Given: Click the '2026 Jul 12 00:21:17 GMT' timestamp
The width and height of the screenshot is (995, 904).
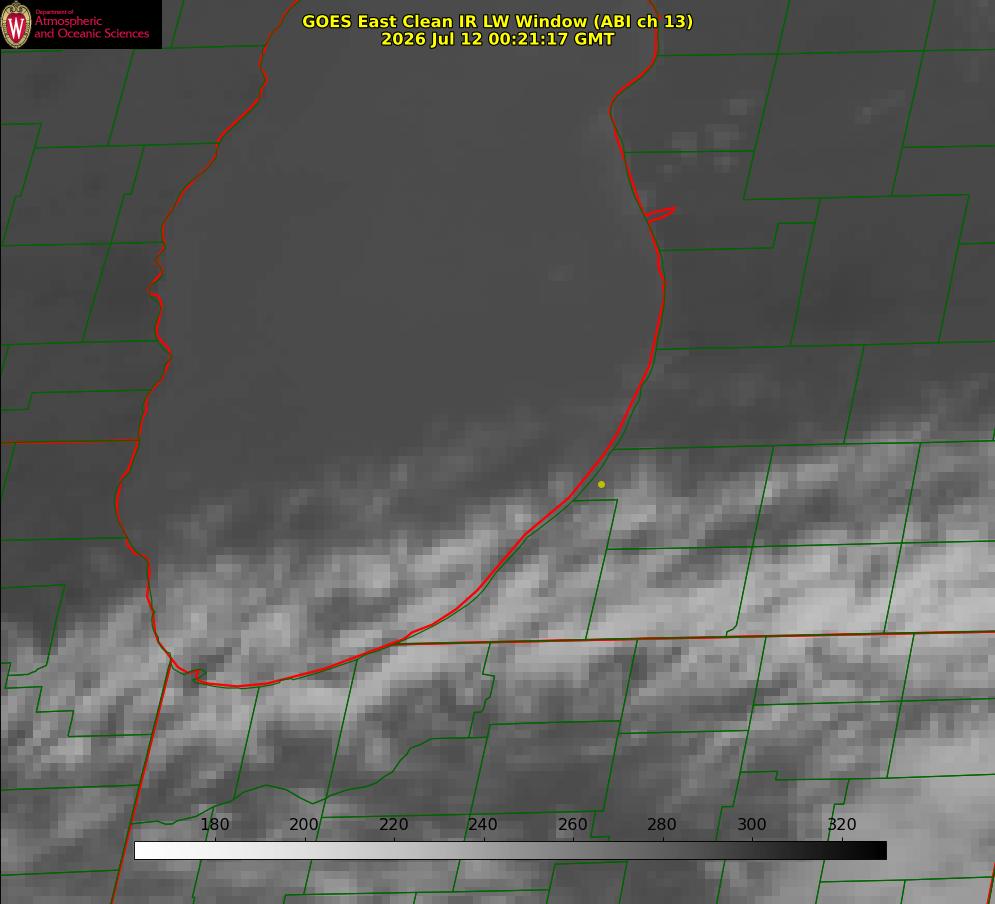Looking at the screenshot, I should click(498, 39).
